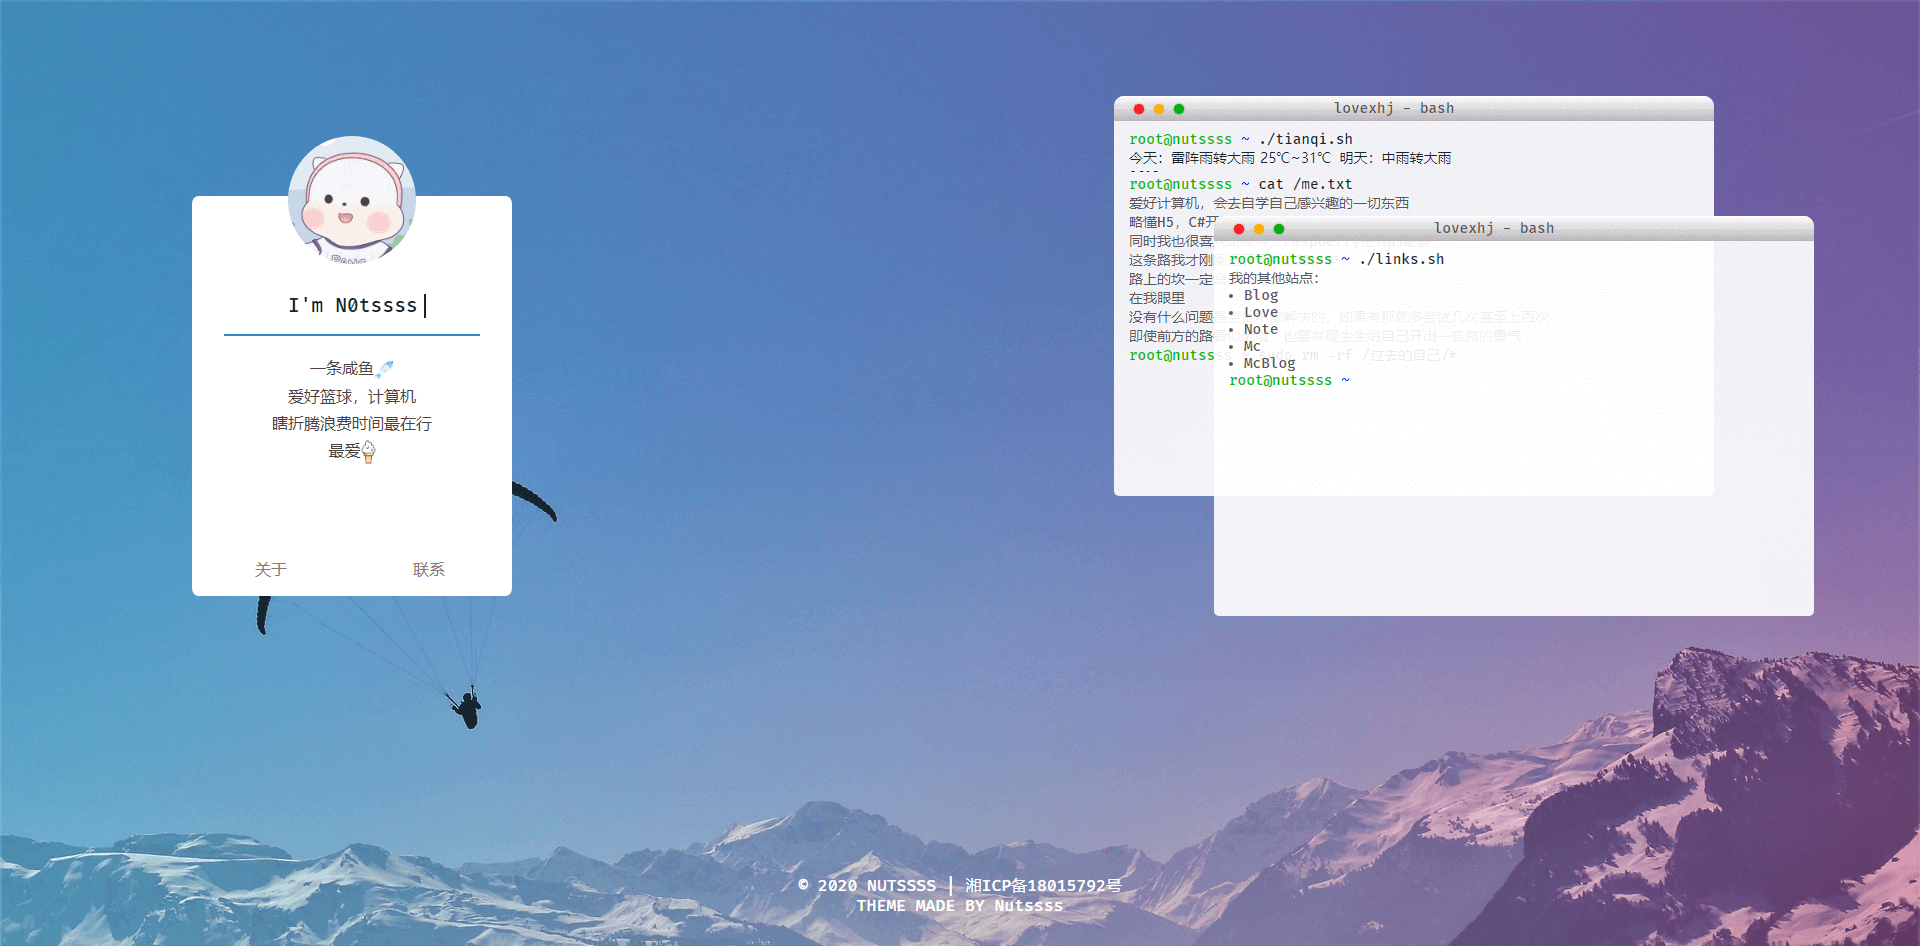The height and width of the screenshot is (946, 1920).
Task: Click the fish emoji beside 一条咸鱼
Action: click(x=385, y=369)
